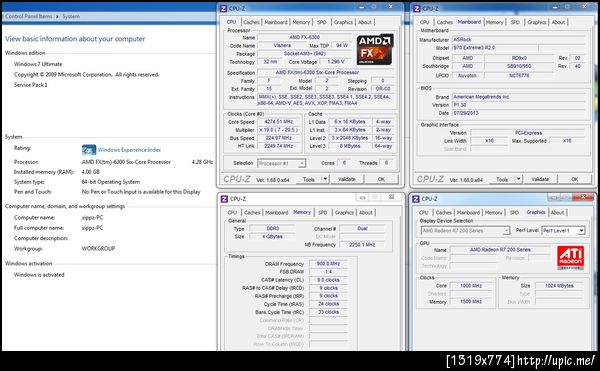Viewport: 600px width, 371px height.
Task: Click the Model value 970 Extreme3 R2.0
Action: 495,48
